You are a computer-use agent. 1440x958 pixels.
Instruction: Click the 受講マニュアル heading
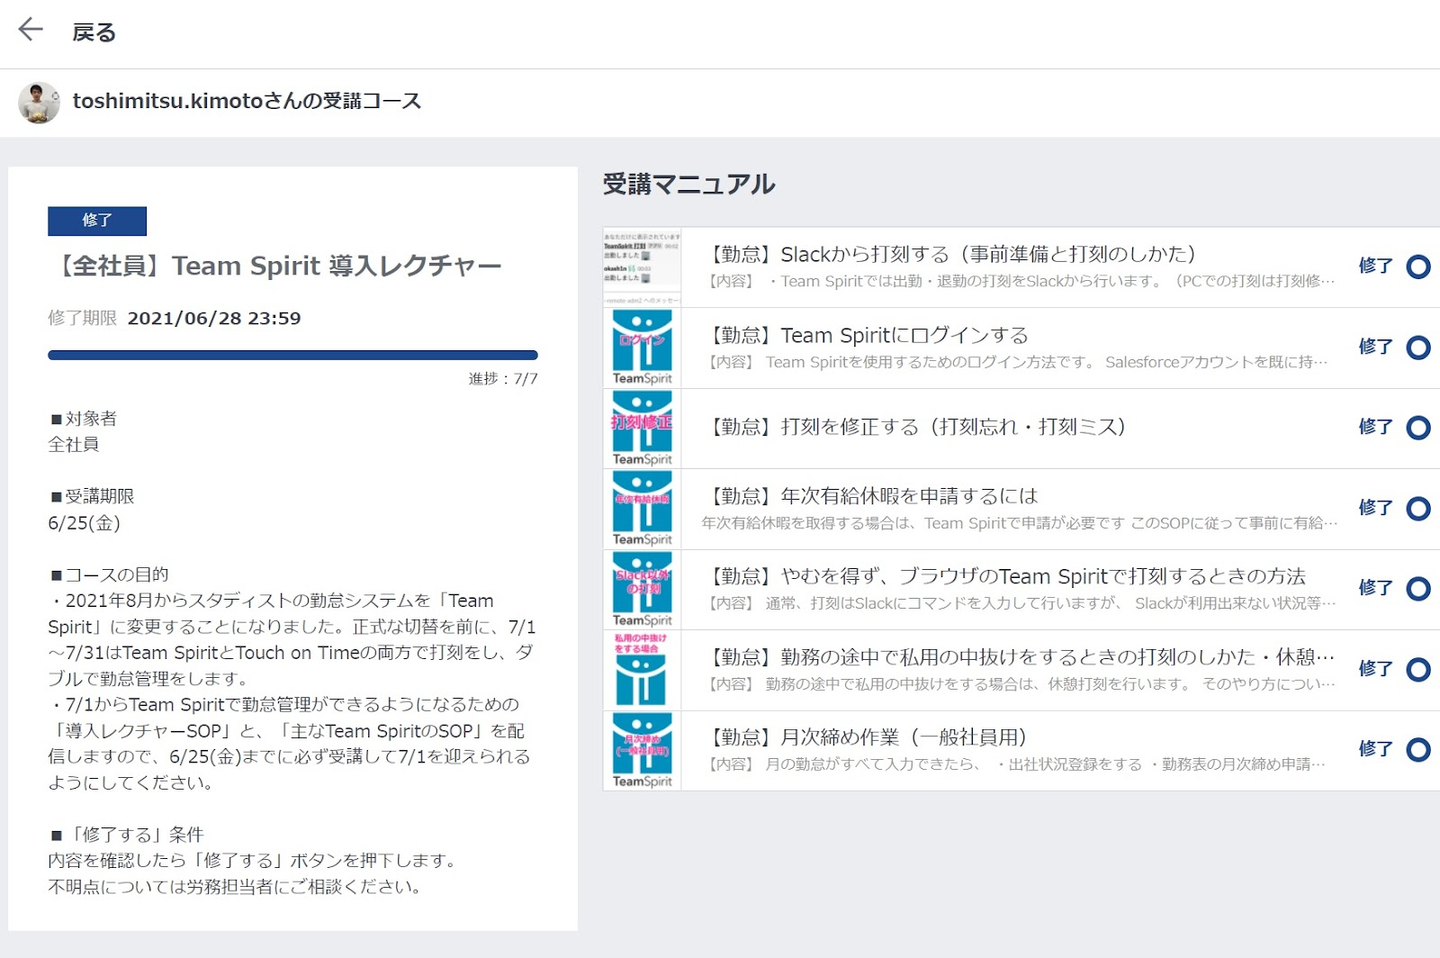click(x=689, y=184)
